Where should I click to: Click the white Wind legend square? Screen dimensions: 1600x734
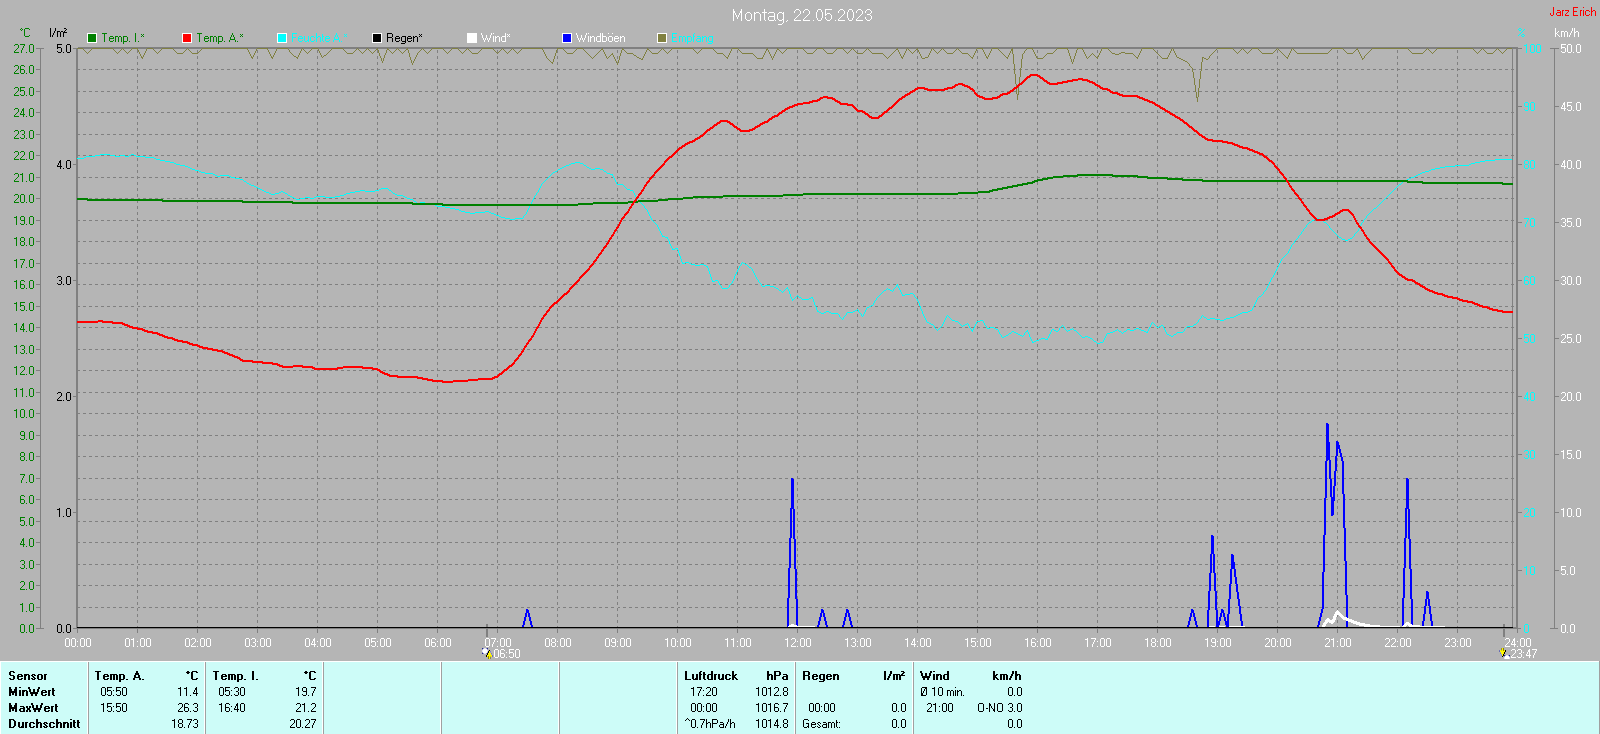tap(472, 38)
